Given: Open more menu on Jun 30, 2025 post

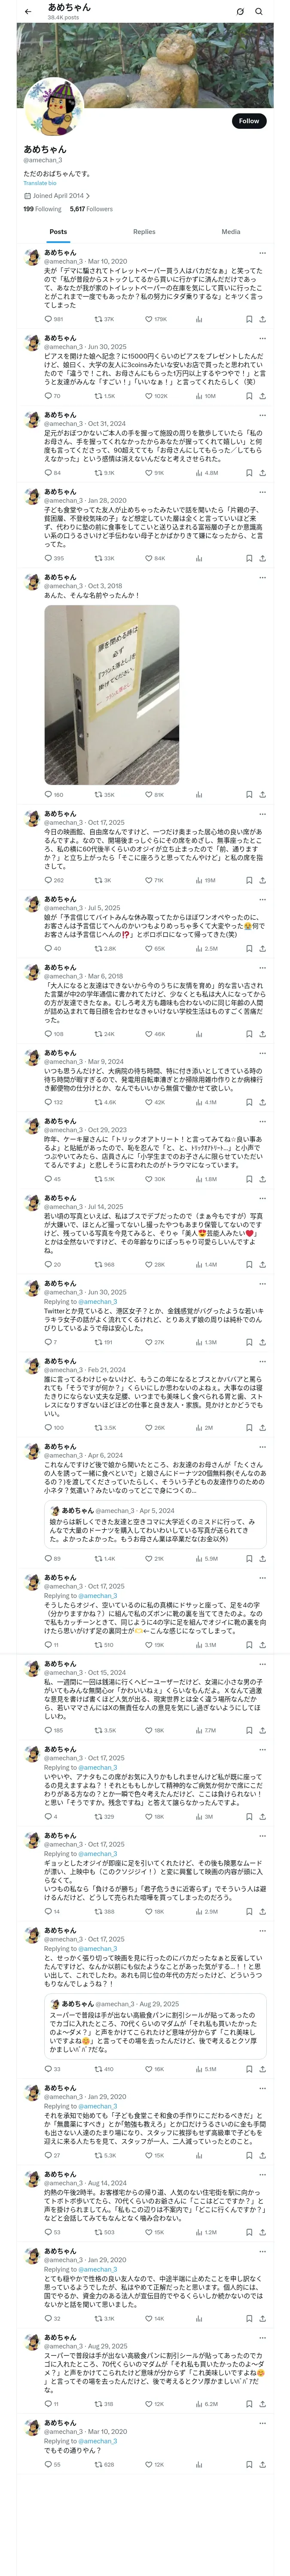Looking at the screenshot, I should [262, 338].
